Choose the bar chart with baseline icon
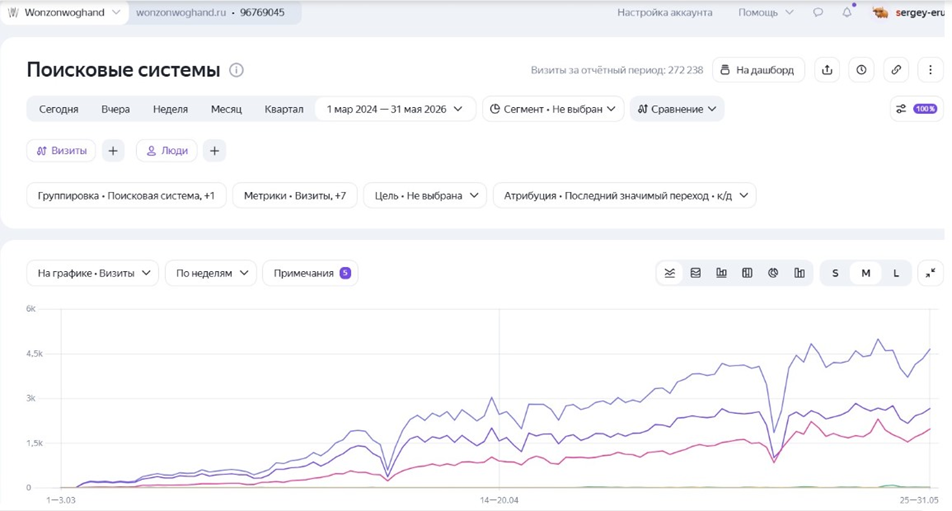The width and height of the screenshot is (952, 511). point(721,273)
